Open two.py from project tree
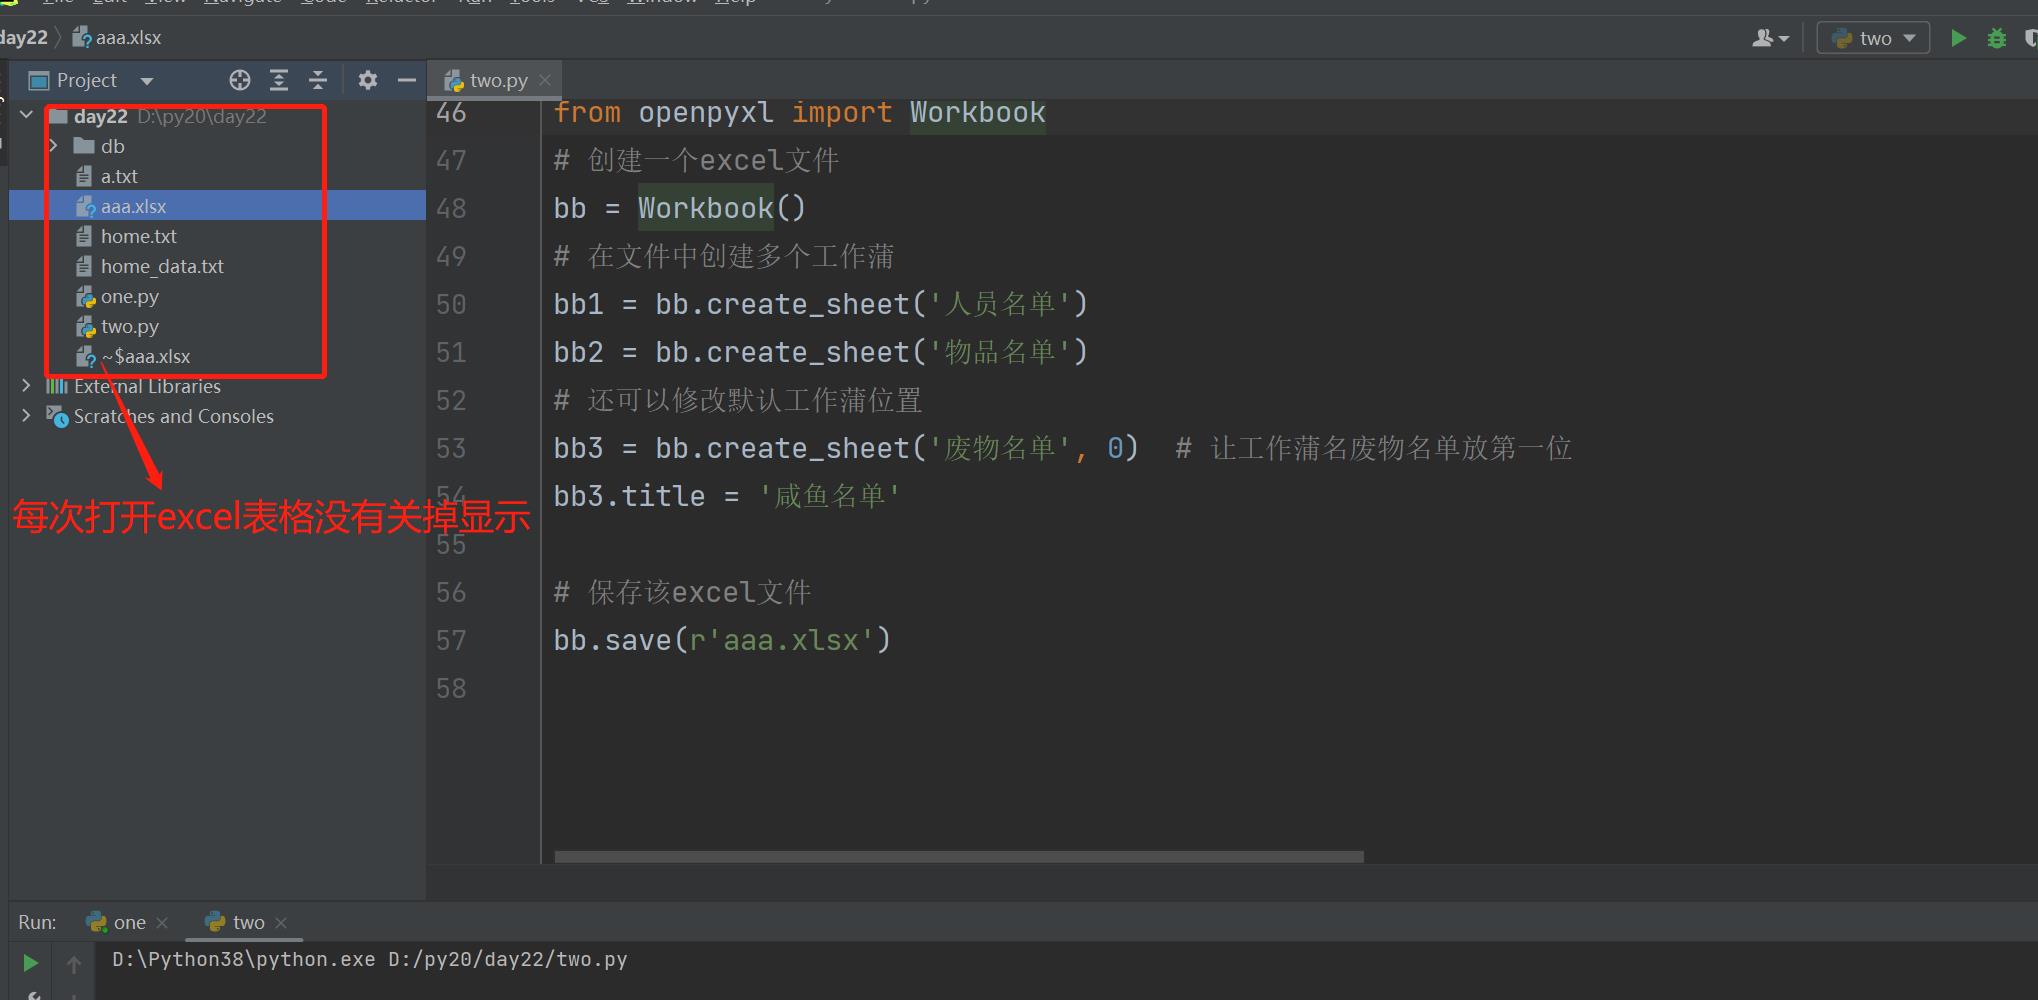Viewport: 2038px width, 1000px height. point(129,326)
